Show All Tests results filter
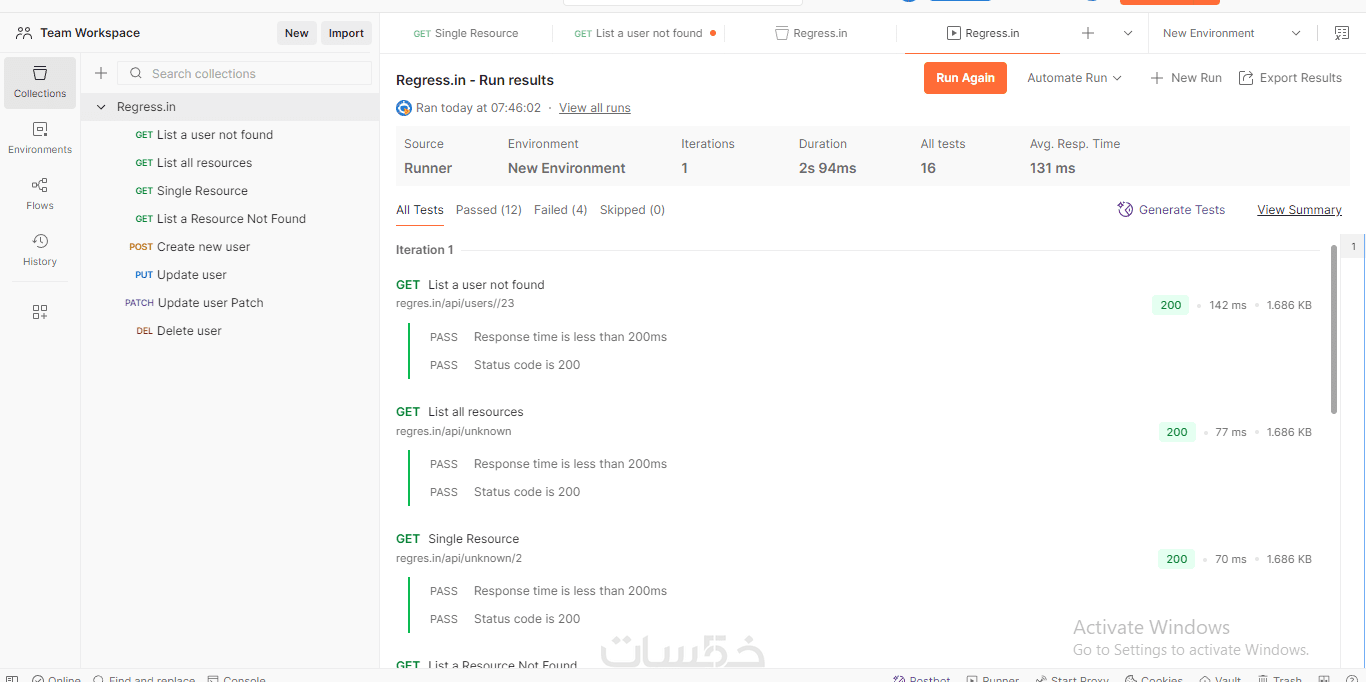1366x682 pixels. click(420, 210)
